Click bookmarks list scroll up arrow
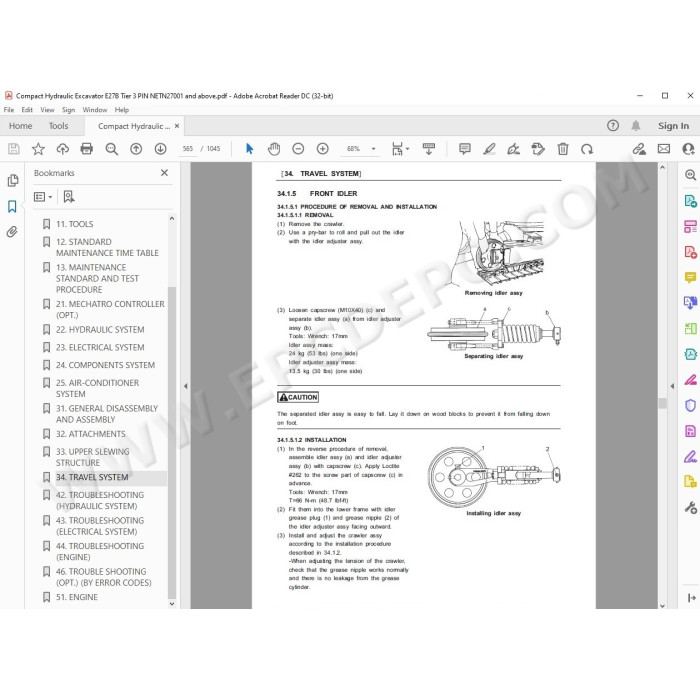This screenshot has height=700, width=700. 172,219
